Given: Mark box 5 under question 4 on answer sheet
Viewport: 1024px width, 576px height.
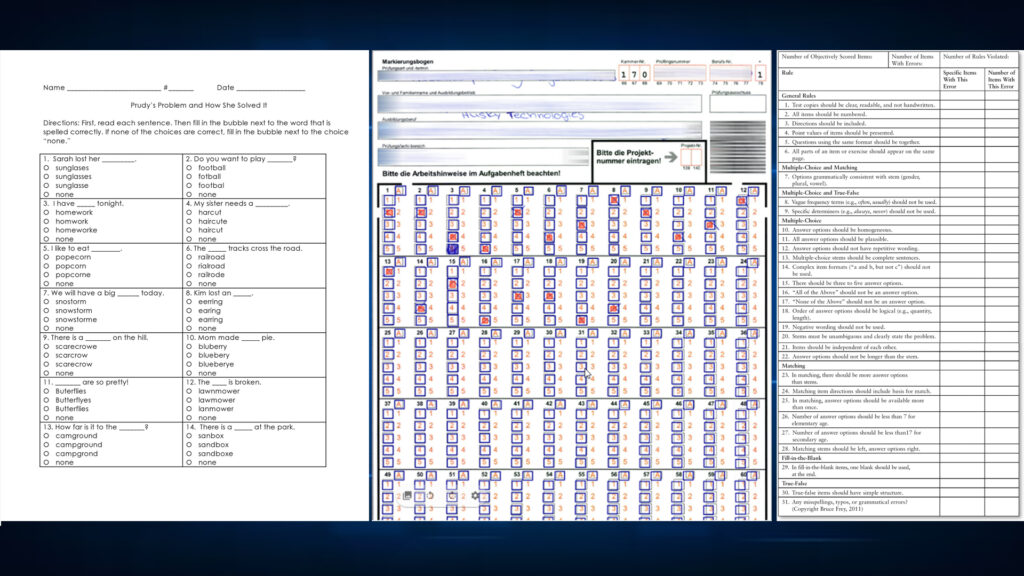Looking at the screenshot, I should tap(485, 249).
